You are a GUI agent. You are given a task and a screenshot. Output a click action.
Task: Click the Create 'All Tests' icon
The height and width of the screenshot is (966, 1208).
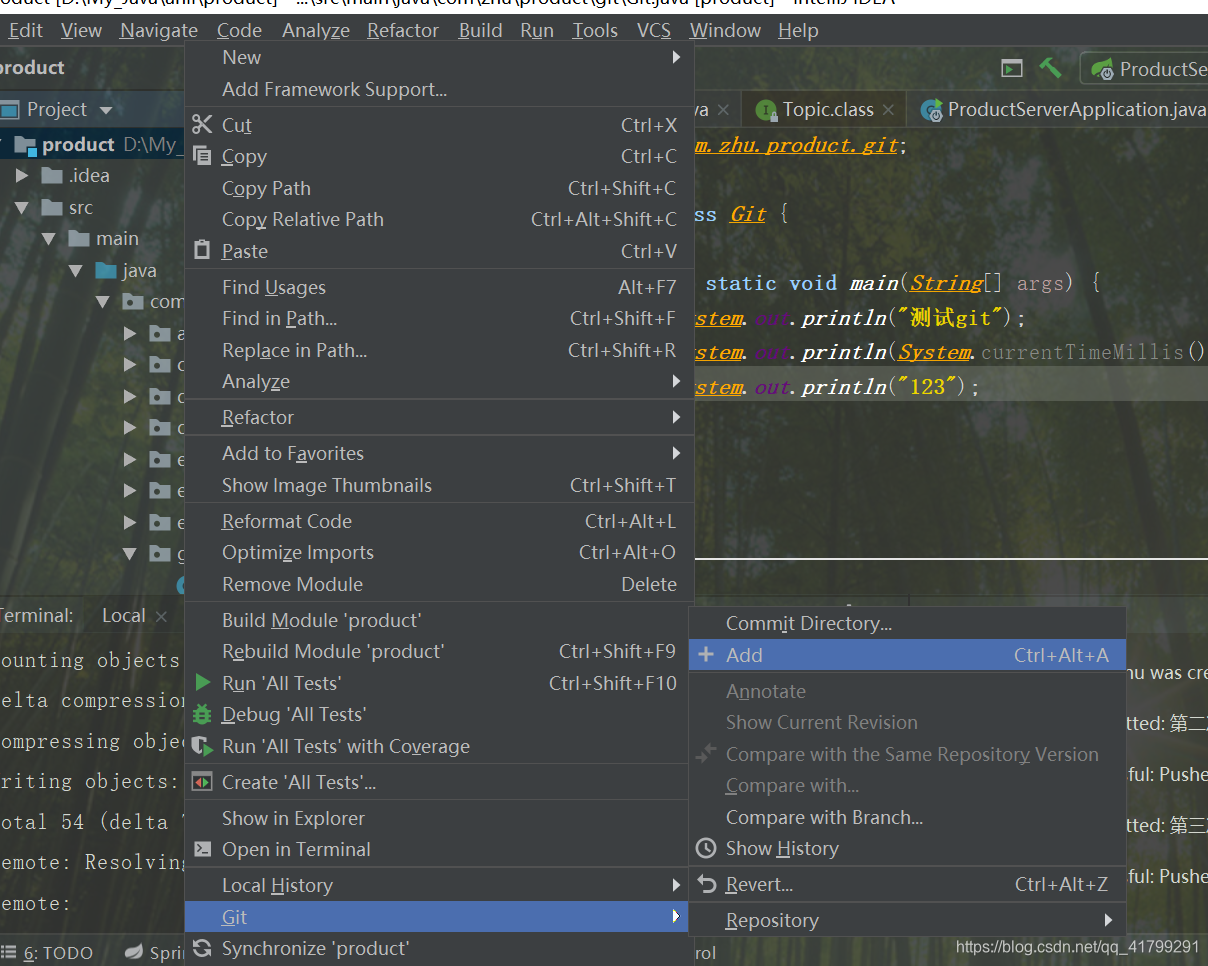coord(202,782)
